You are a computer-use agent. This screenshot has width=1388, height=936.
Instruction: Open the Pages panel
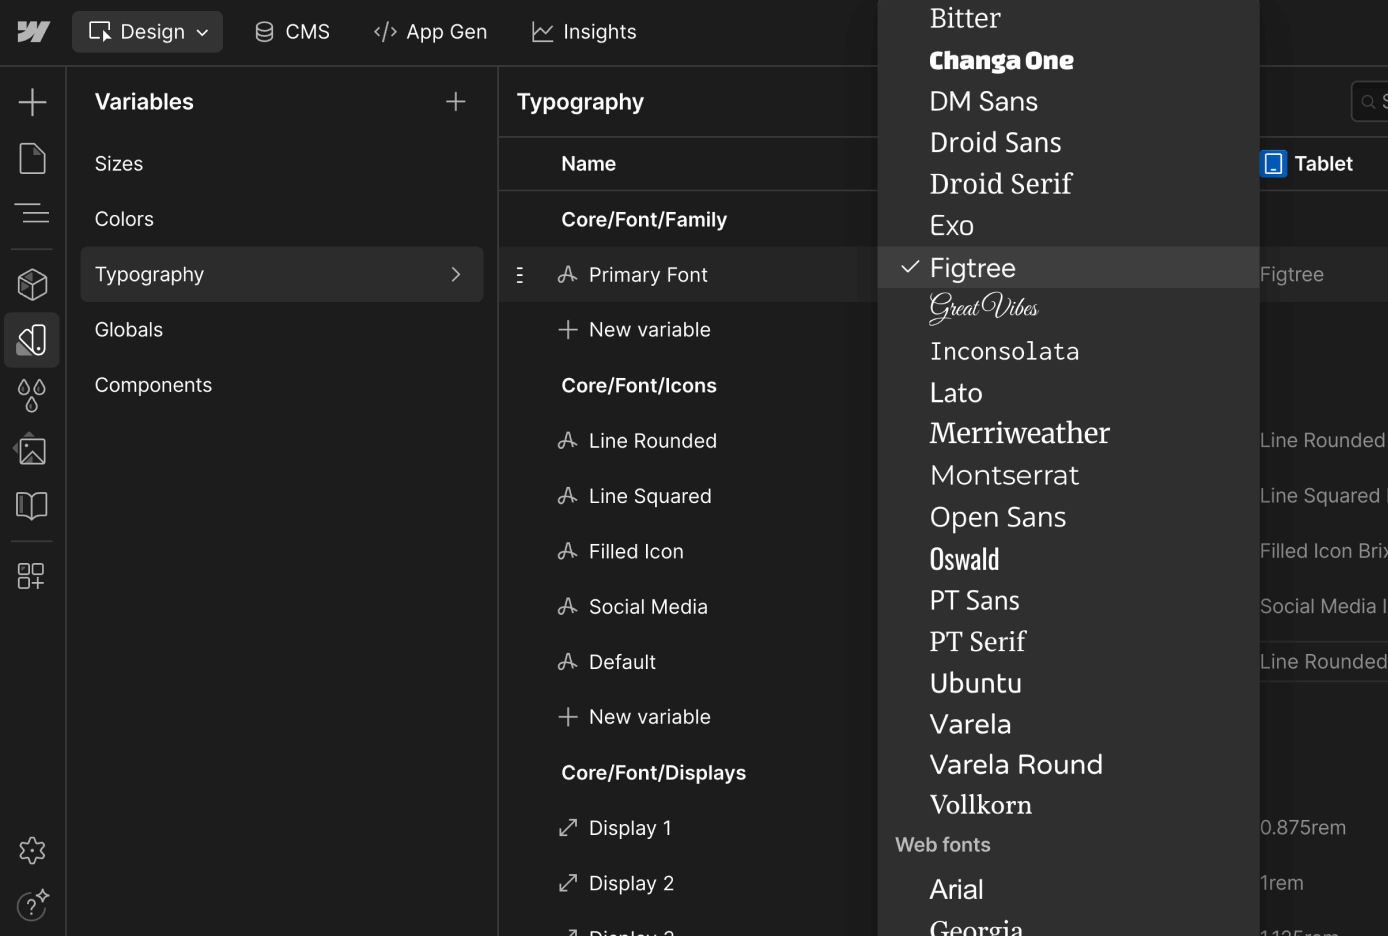pyautogui.click(x=31, y=157)
